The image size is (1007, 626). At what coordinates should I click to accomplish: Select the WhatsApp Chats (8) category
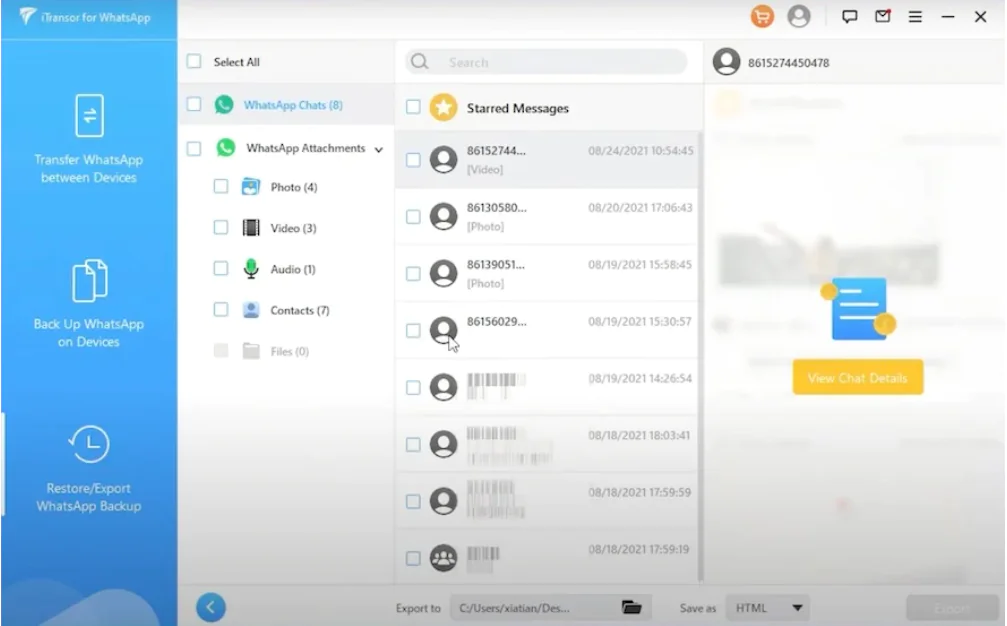290,102
